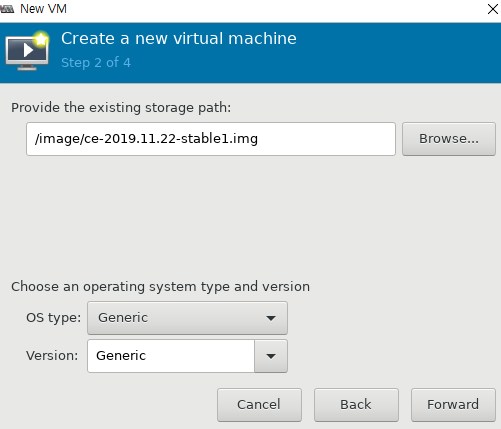The height and width of the screenshot is (429, 501).
Task: Click 'Provide the existing storage path:' label
Action: pos(121,108)
